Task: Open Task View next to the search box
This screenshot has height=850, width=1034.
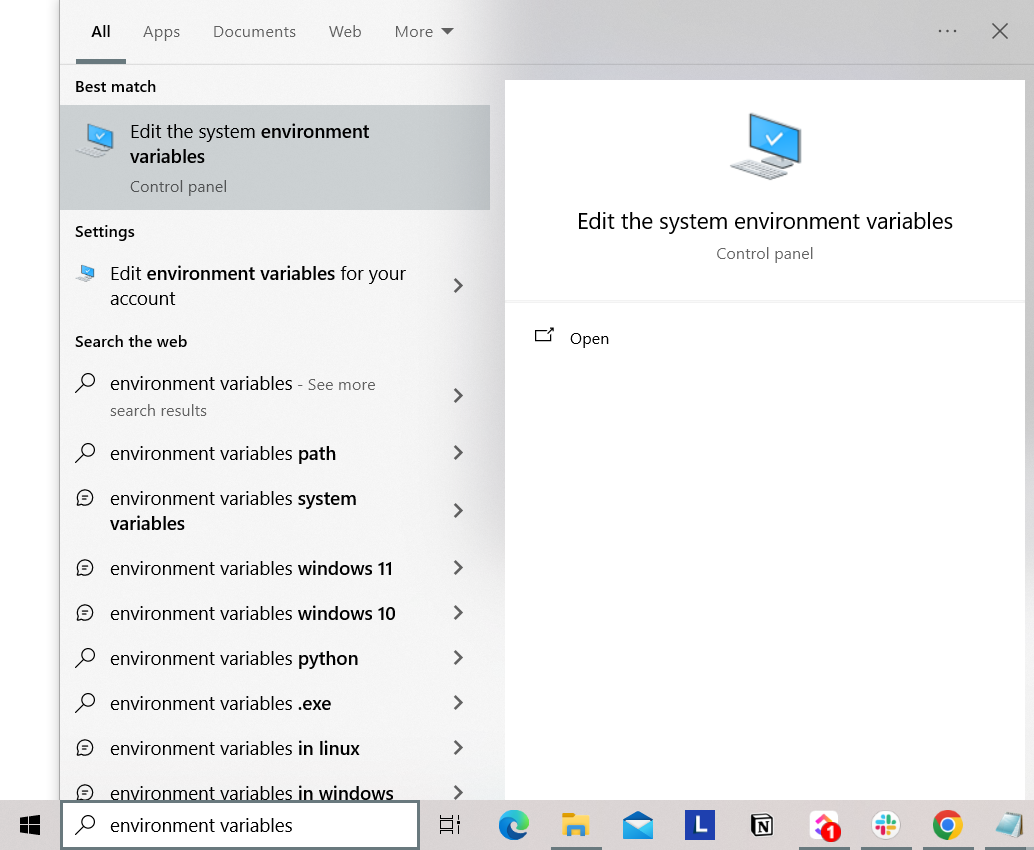Action: click(x=449, y=824)
